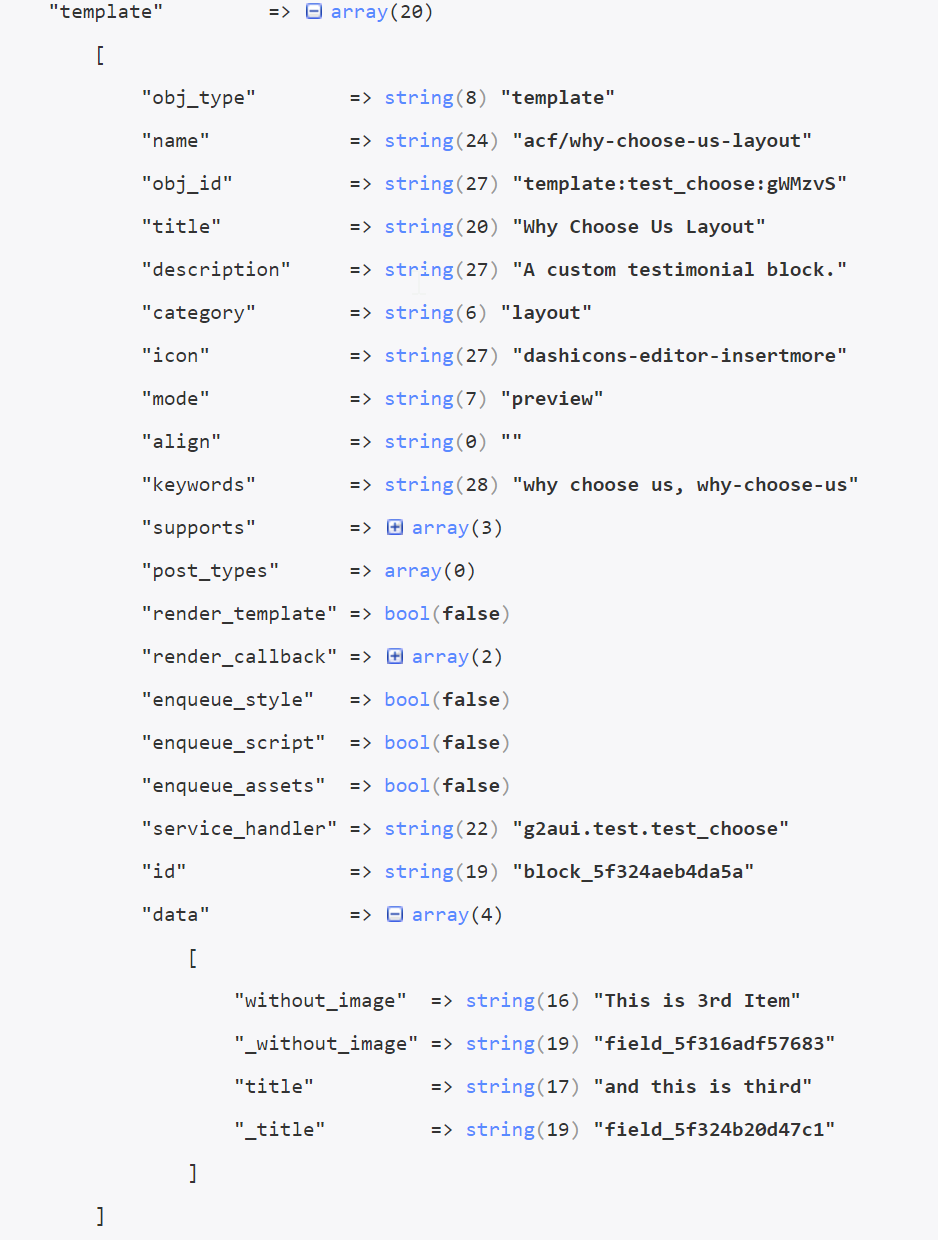Click the "dashicons-editor-insertmore" icon value
The height and width of the screenshot is (1240, 938).
tap(680, 356)
